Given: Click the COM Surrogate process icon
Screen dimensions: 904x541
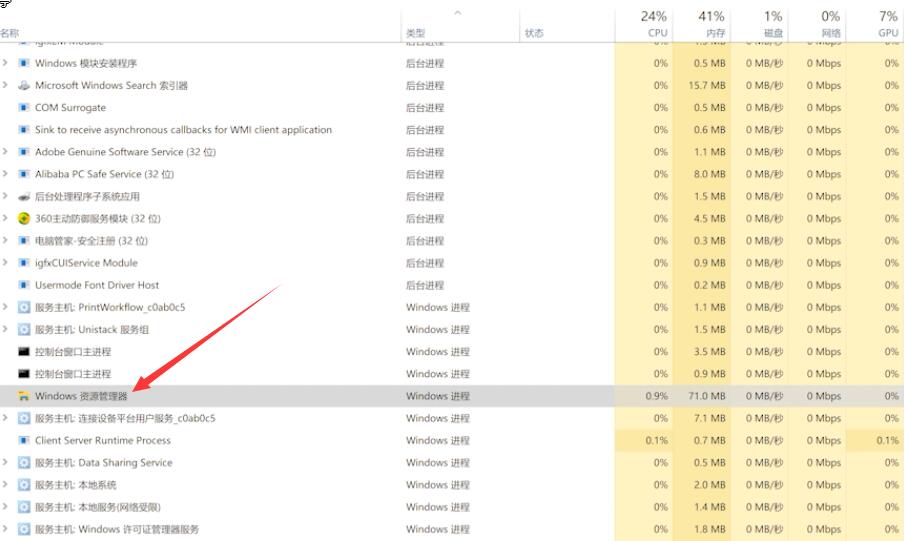Looking at the screenshot, I should click(x=24, y=107).
